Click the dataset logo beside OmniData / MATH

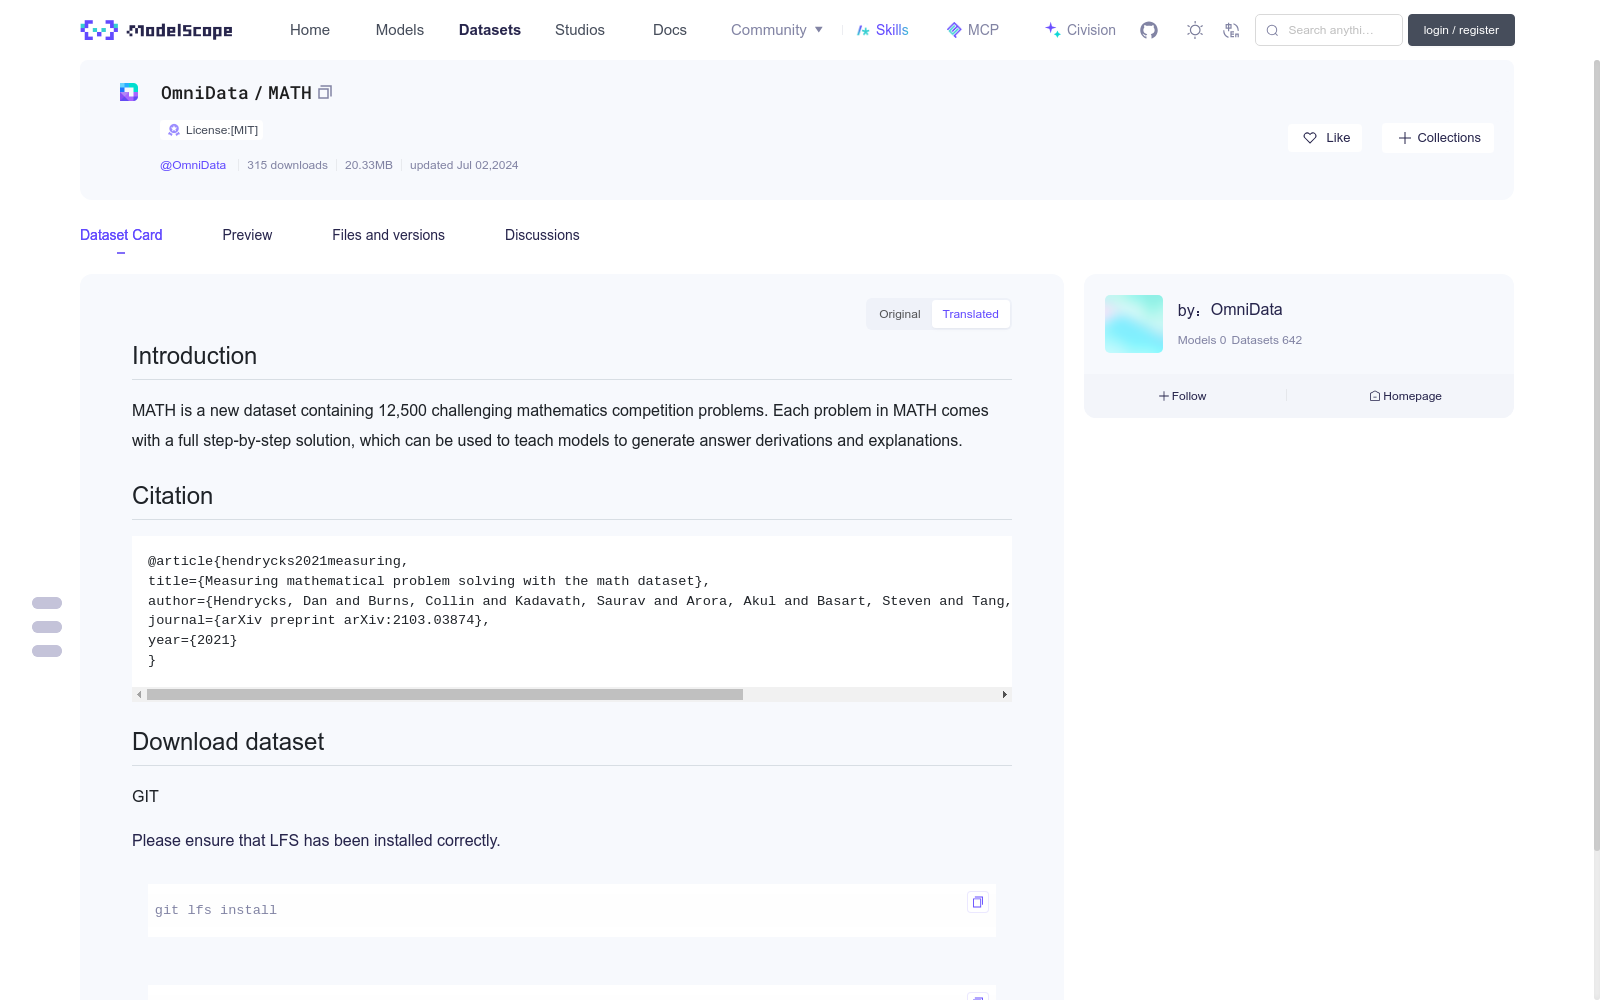tap(129, 92)
